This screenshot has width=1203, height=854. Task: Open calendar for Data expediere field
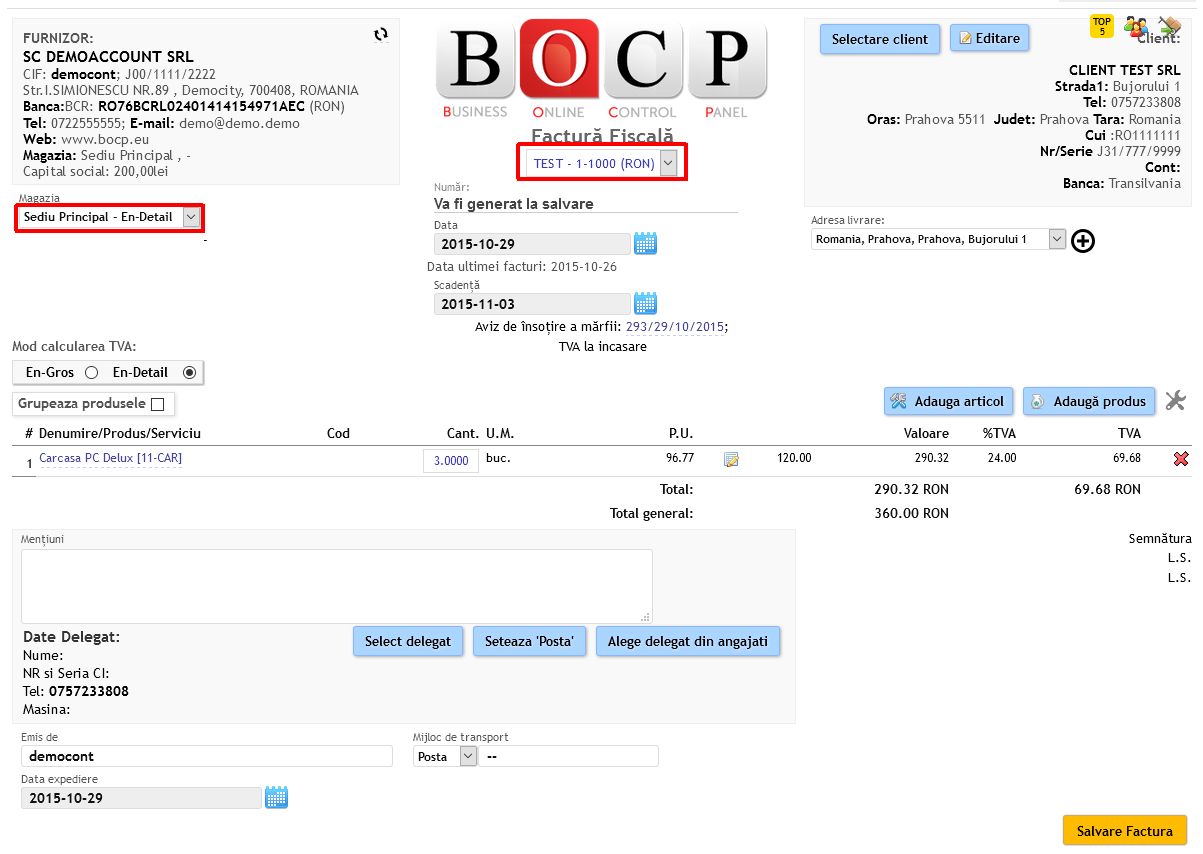[276, 797]
